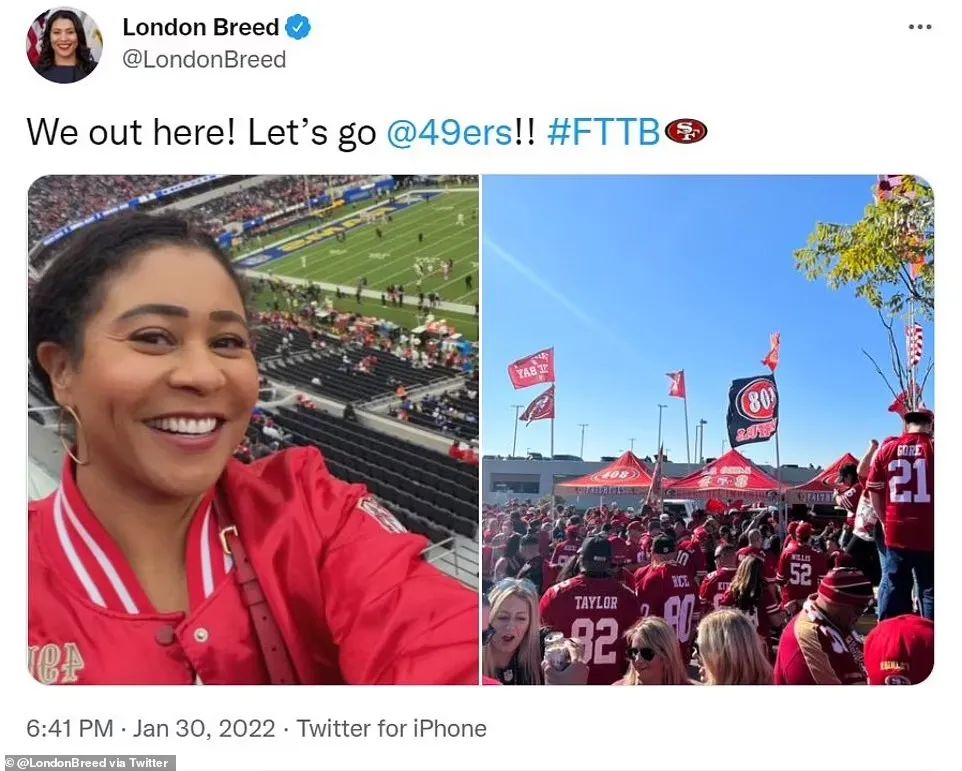Click the 49ers SF logo emoji
Image resolution: width=962 pixels, height=771 pixels.
pos(685,132)
